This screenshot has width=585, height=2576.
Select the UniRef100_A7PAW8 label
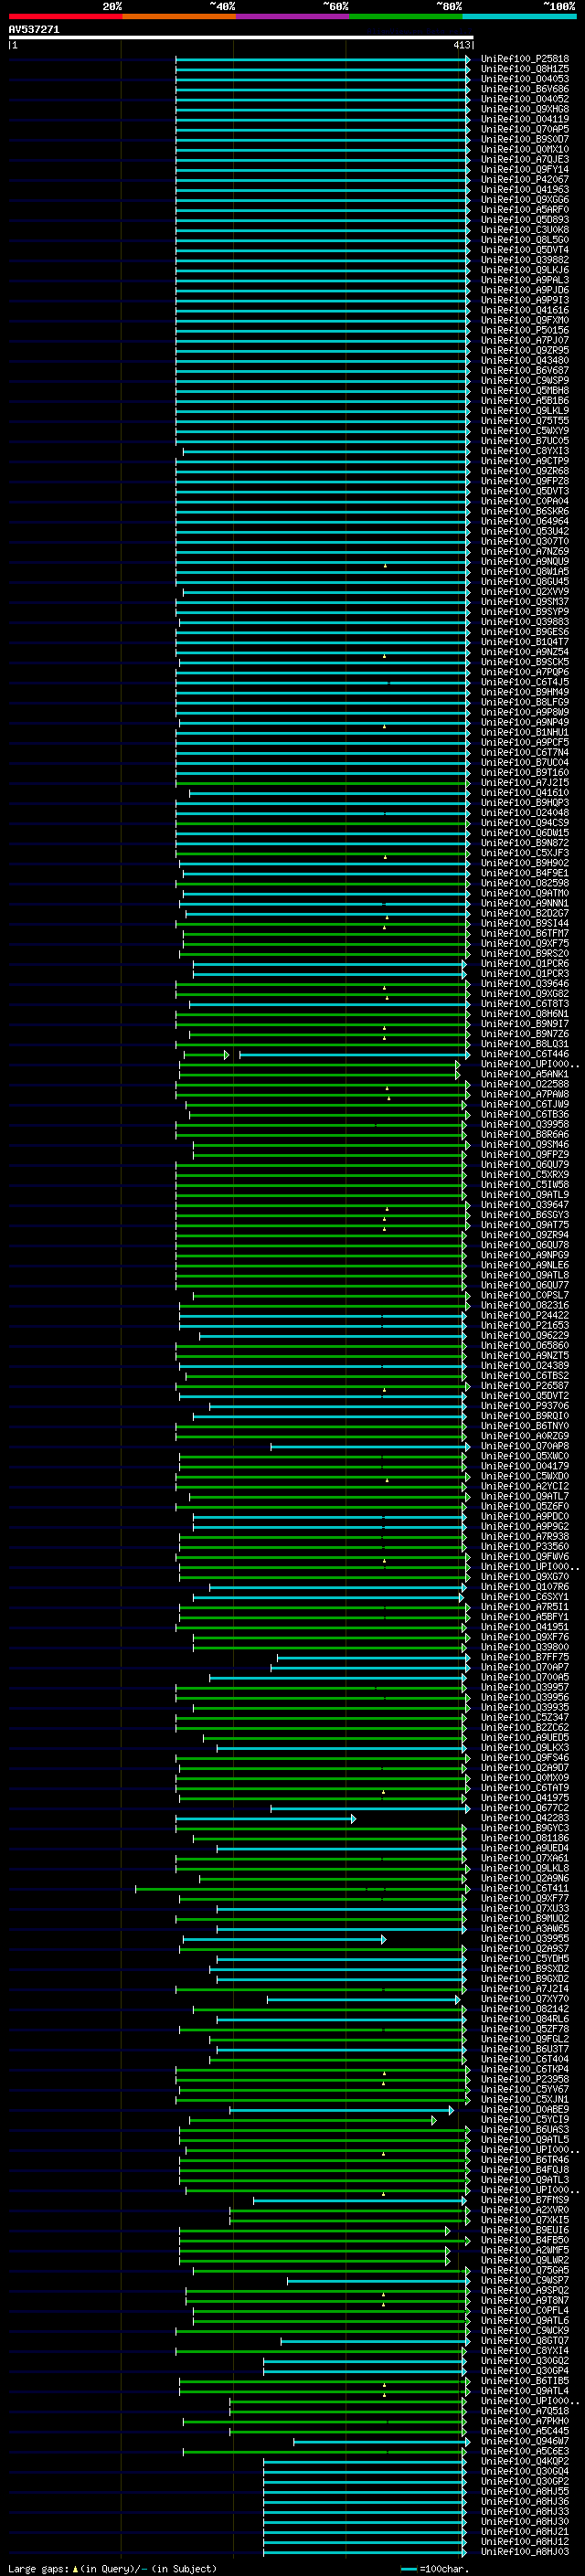(525, 1094)
